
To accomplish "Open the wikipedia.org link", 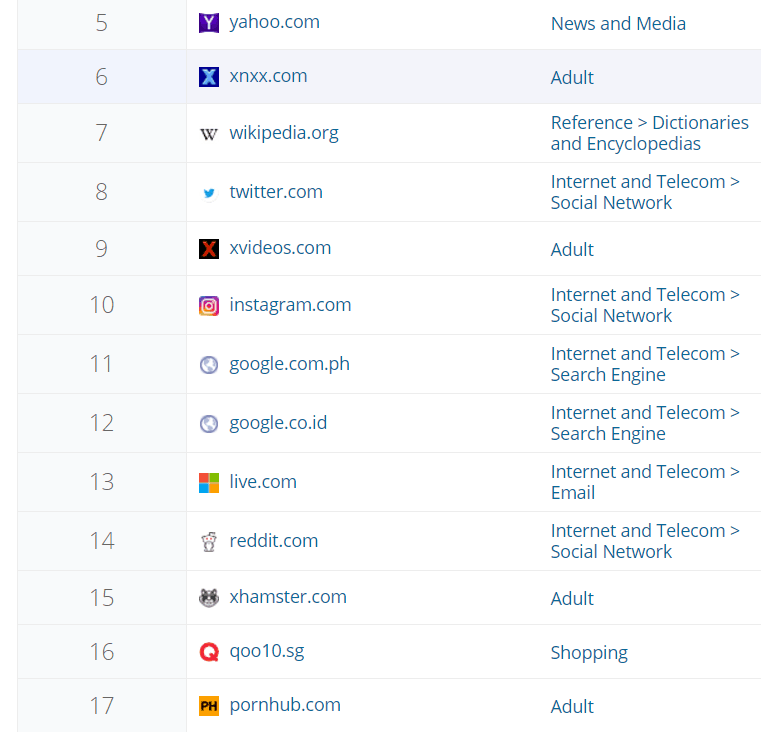I will click(284, 133).
